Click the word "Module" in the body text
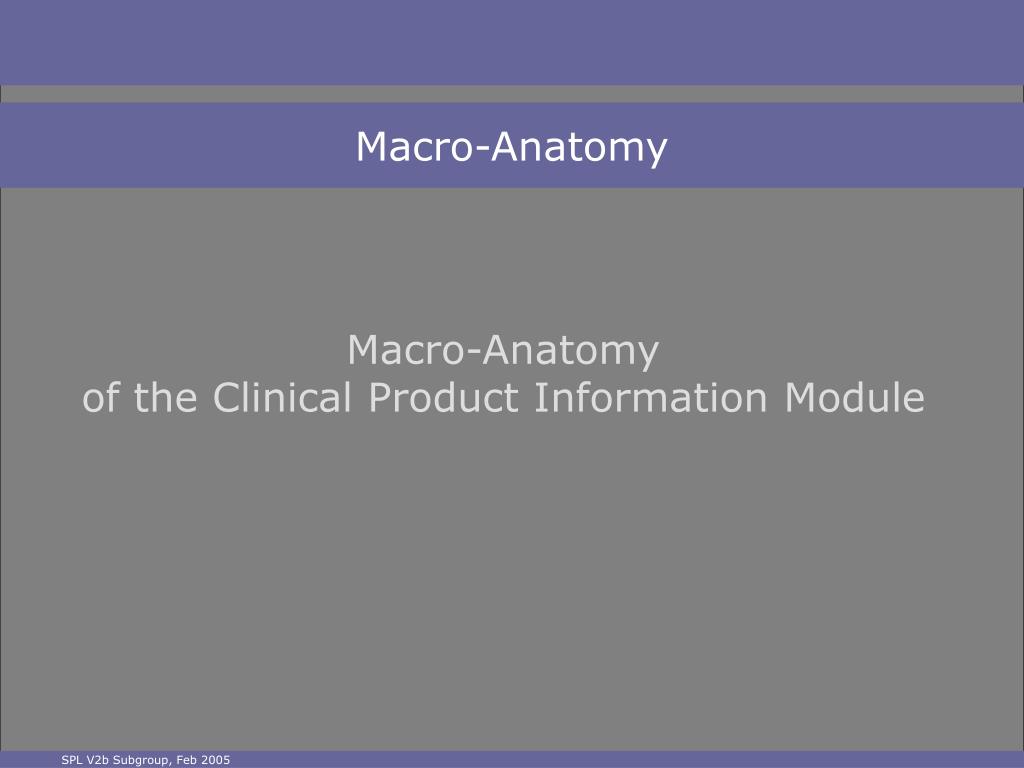The image size is (1024, 768). pos(854,397)
